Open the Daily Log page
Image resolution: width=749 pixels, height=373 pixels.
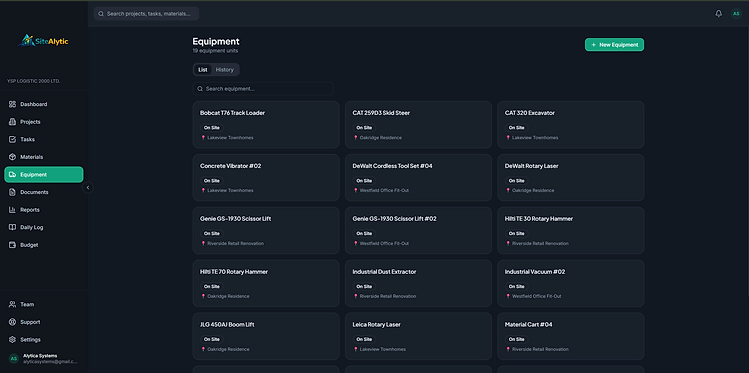click(x=43, y=227)
